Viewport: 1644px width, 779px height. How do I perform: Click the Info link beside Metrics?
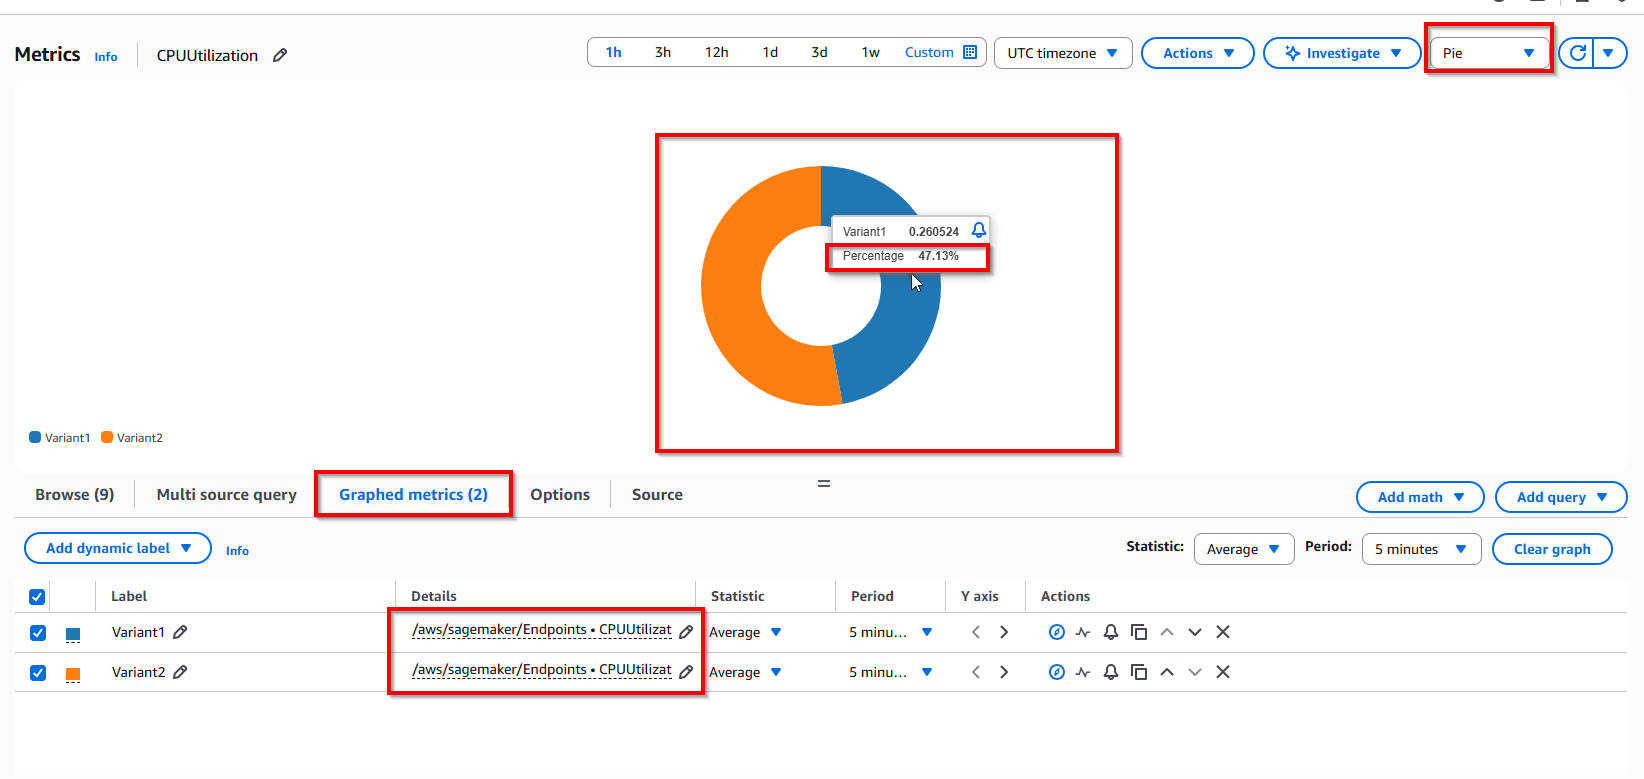pos(106,57)
